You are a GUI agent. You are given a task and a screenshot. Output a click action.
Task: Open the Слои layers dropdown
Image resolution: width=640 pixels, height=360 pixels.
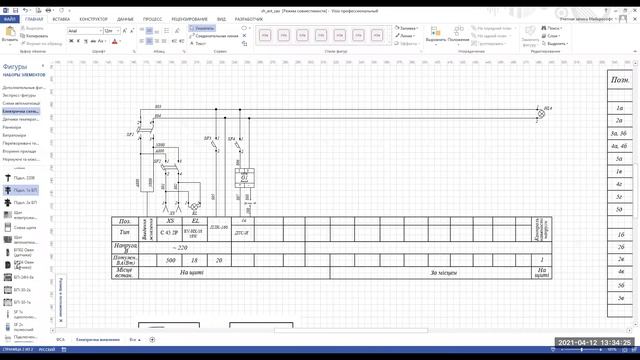551,36
